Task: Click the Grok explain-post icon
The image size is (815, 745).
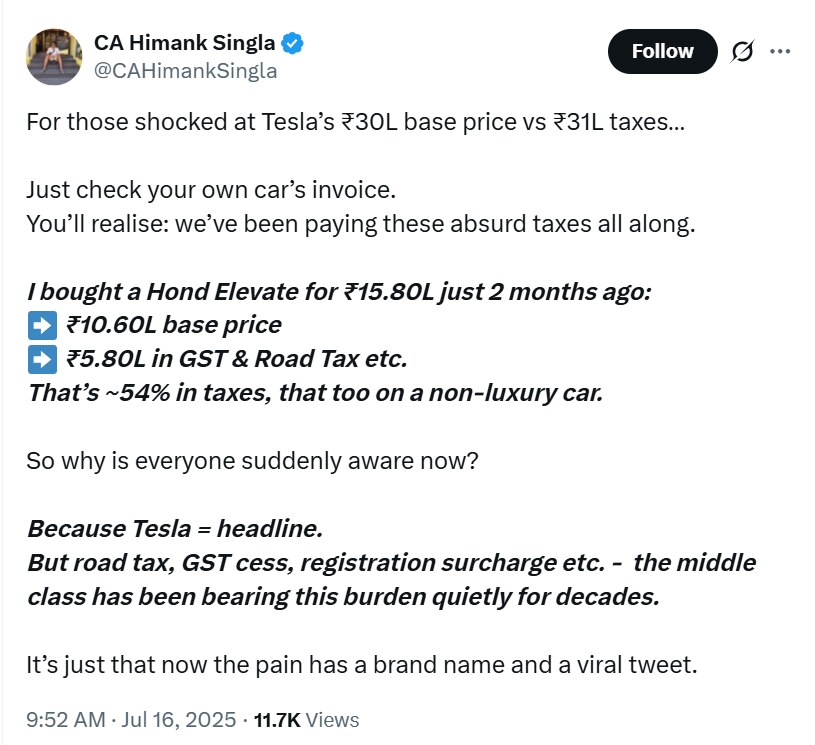Action: click(x=742, y=51)
